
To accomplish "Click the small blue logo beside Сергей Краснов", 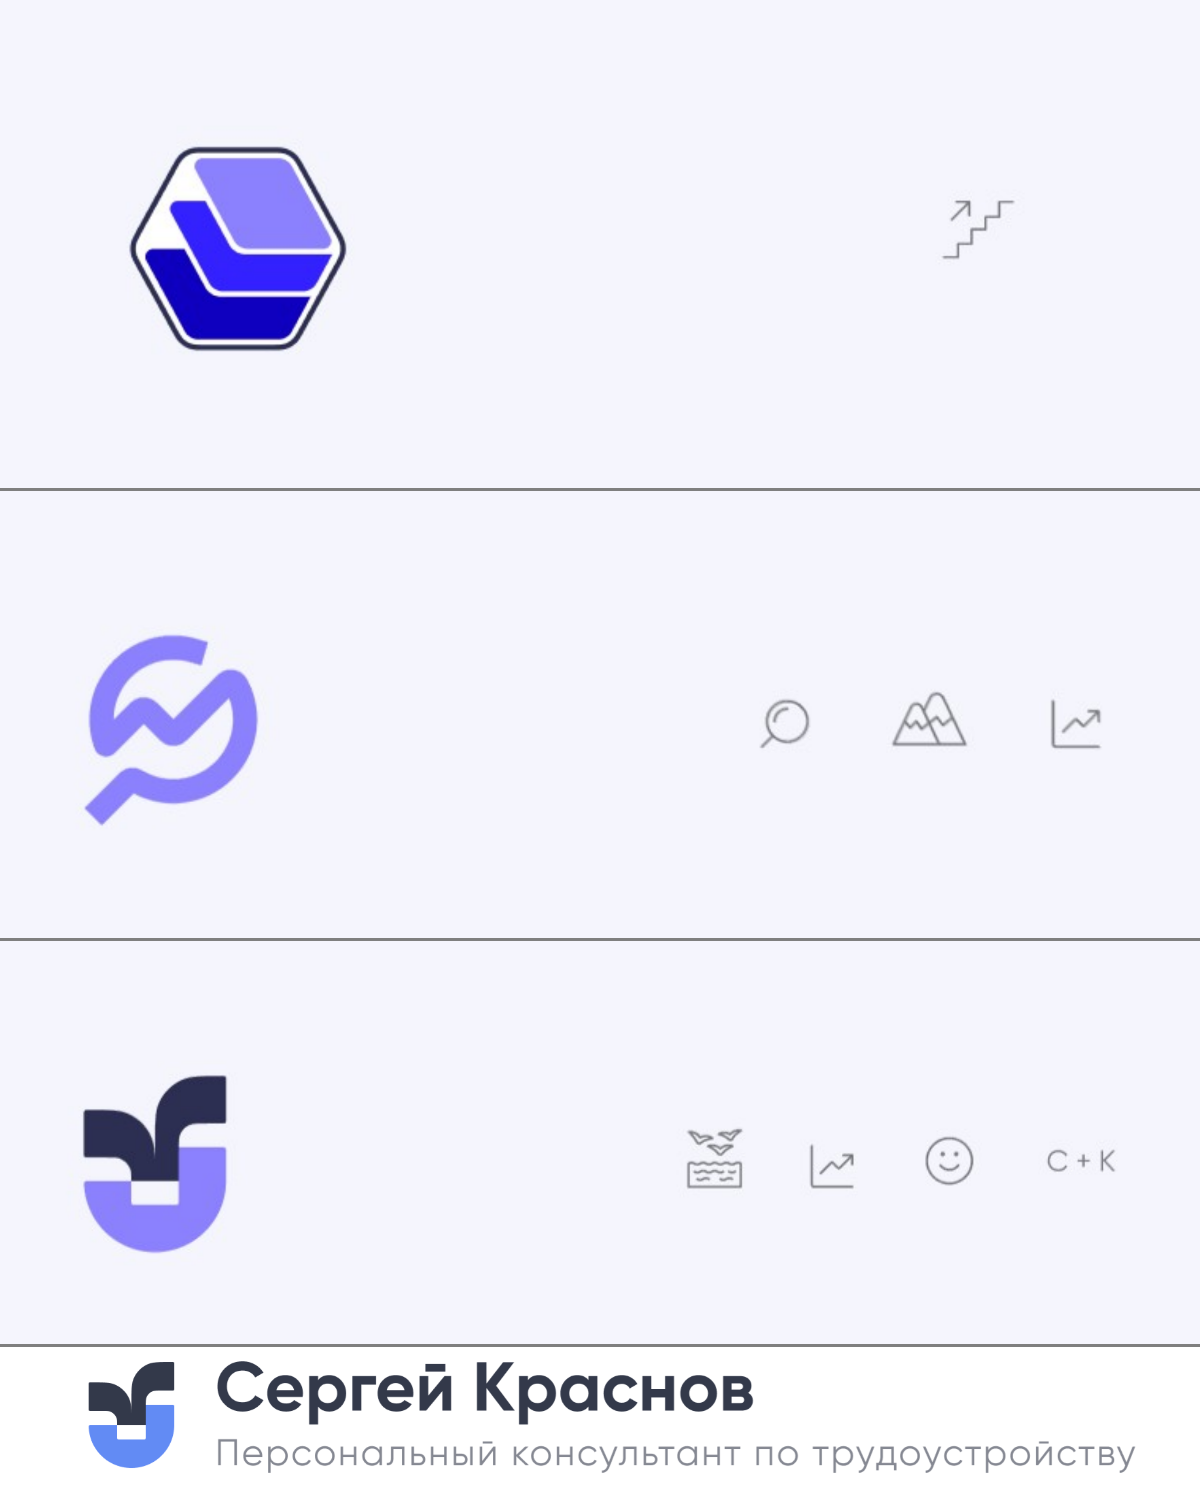I will (x=132, y=1414).
